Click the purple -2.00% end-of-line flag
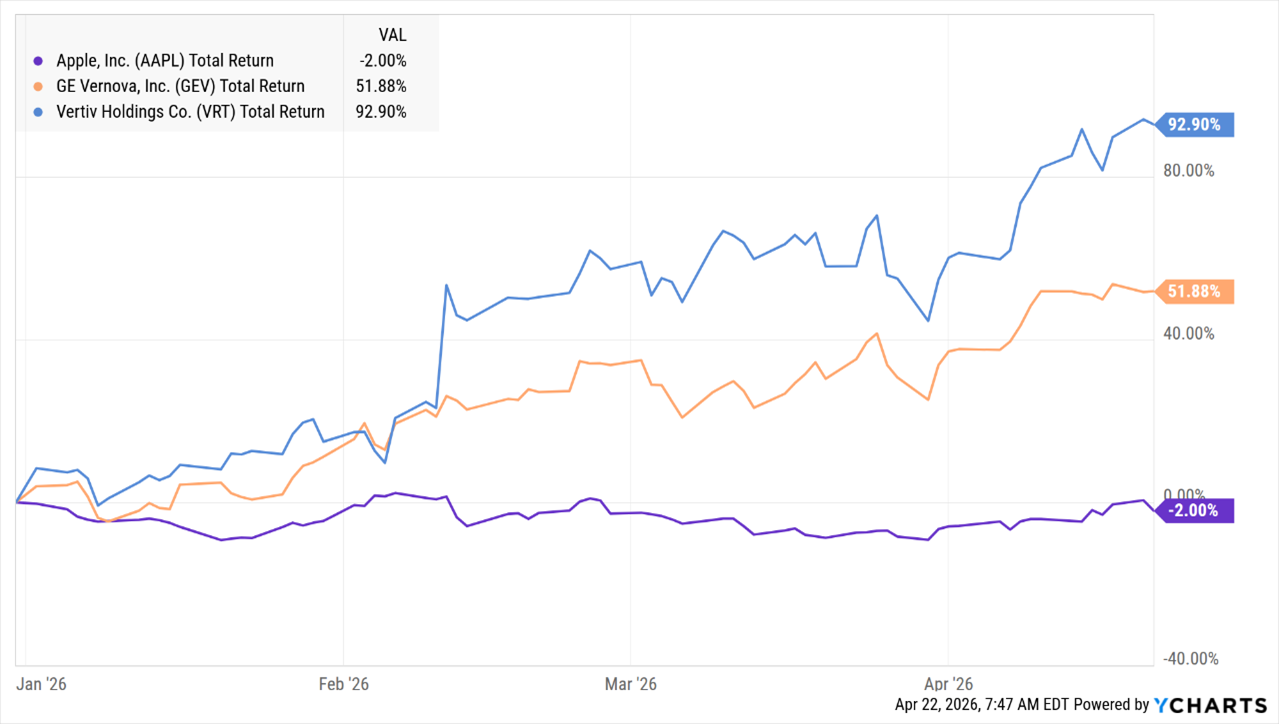The image size is (1279, 724). click(x=1194, y=510)
